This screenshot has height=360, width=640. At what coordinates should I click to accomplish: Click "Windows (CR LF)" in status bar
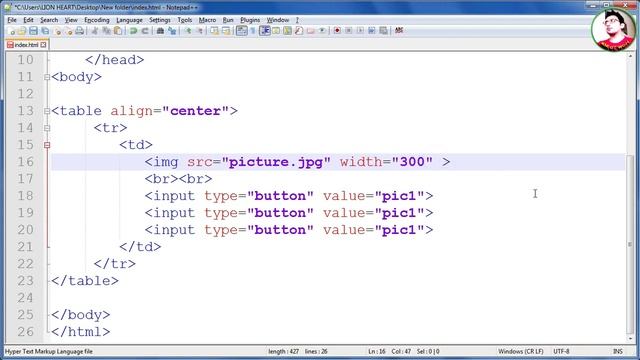pyautogui.click(x=521, y=351)
